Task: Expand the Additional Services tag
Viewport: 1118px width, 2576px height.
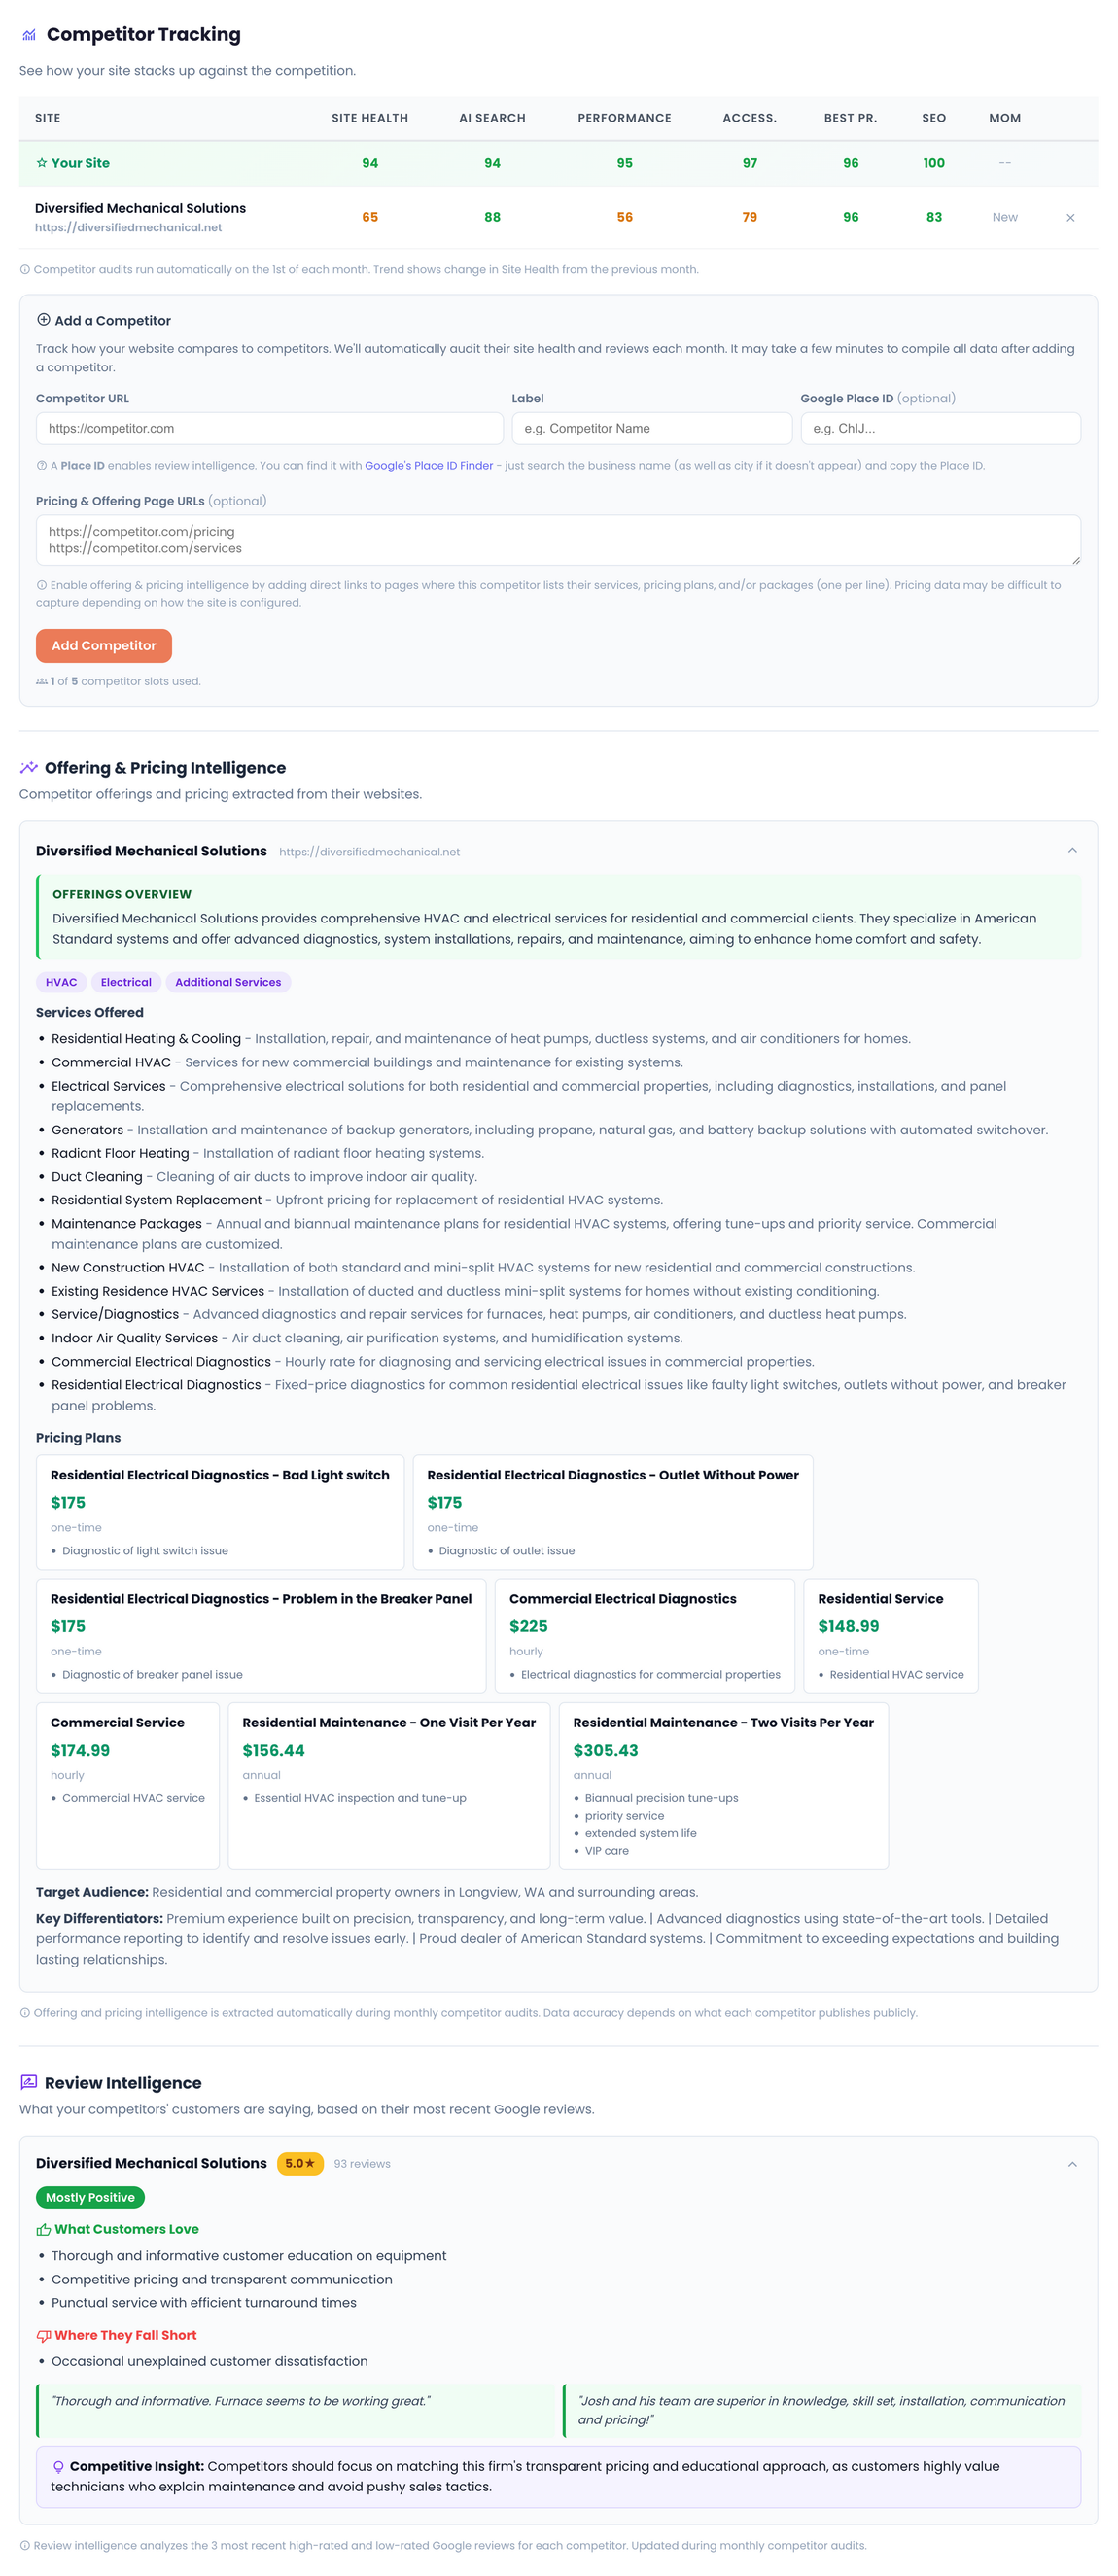Action: click(x=228, y=982)
